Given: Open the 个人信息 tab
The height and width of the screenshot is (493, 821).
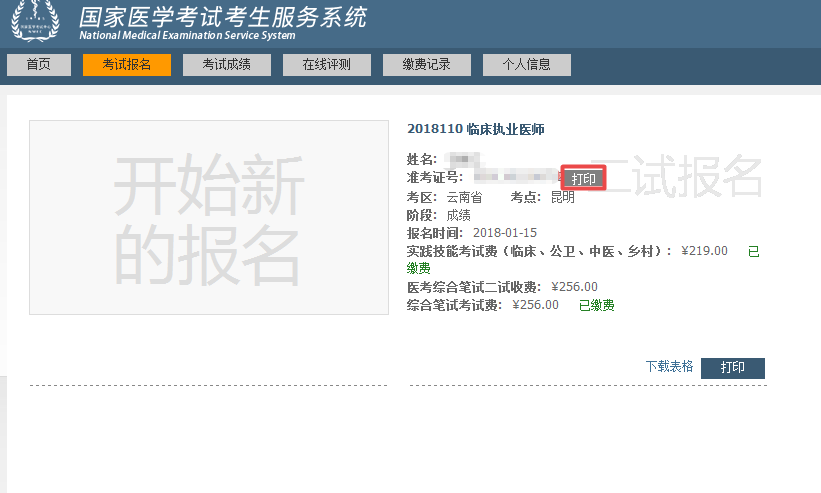Looking at the screenshot, I should 527,64.
